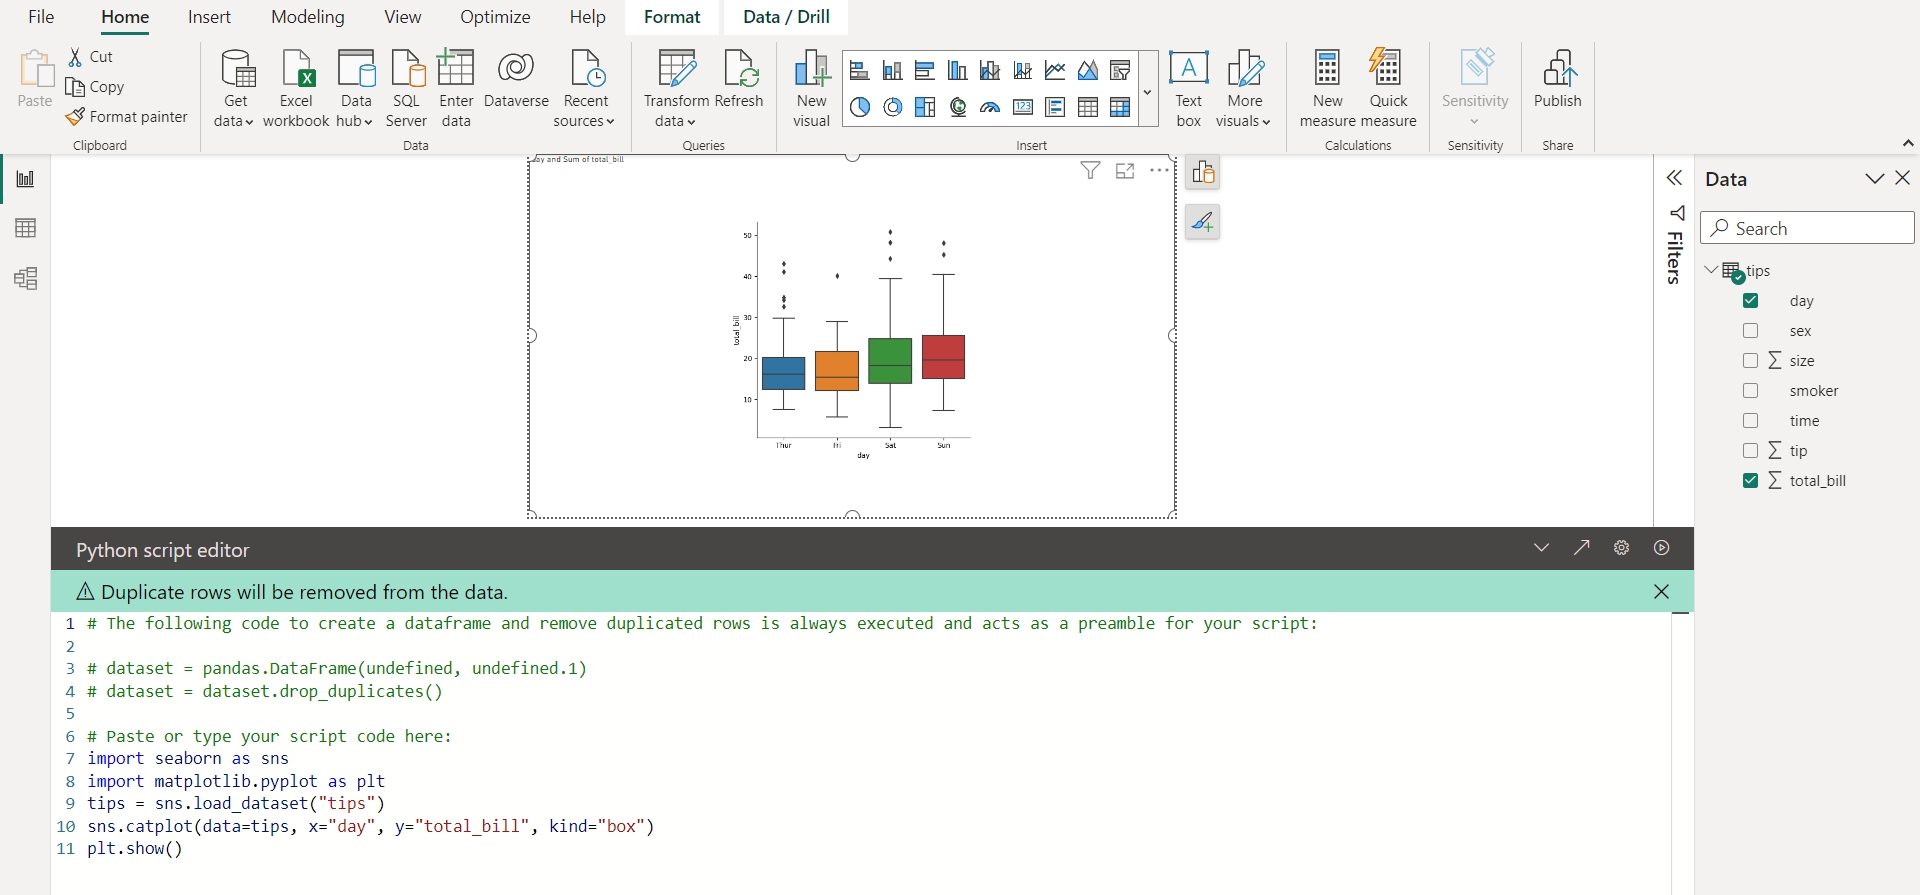Create a New measure
This screenshot has width=1920, height=895.
tap(1328, 88)
